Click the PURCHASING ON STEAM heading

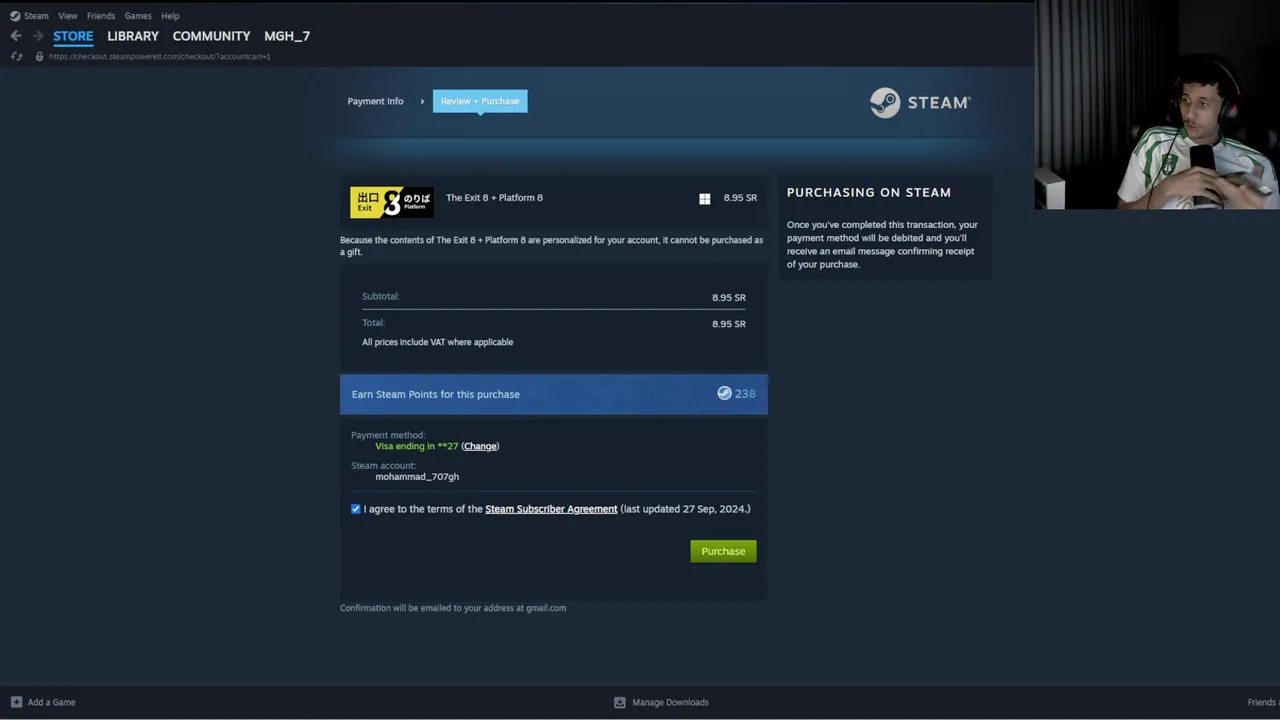[x=868, y=192]
